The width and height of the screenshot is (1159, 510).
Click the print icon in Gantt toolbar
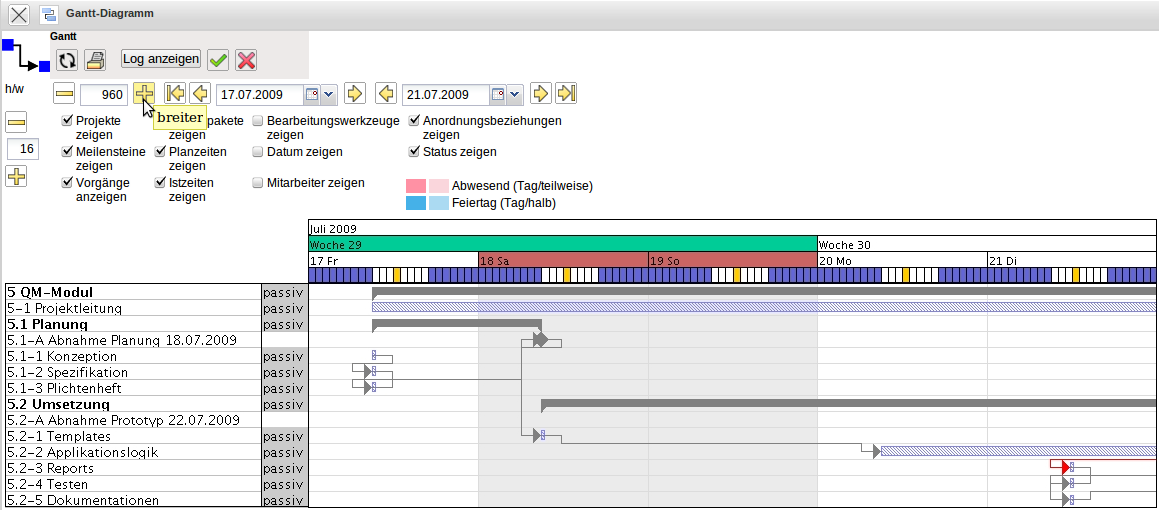click(x=95, y=60)
